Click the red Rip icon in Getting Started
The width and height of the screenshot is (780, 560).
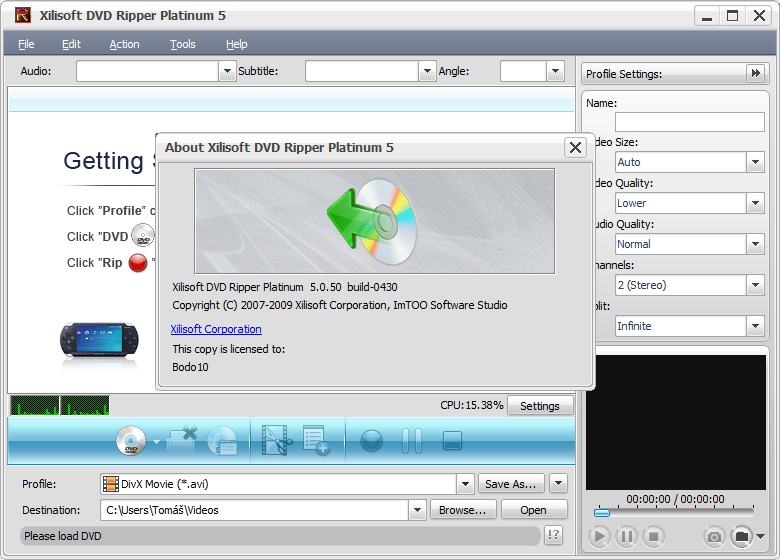[138, 263]
